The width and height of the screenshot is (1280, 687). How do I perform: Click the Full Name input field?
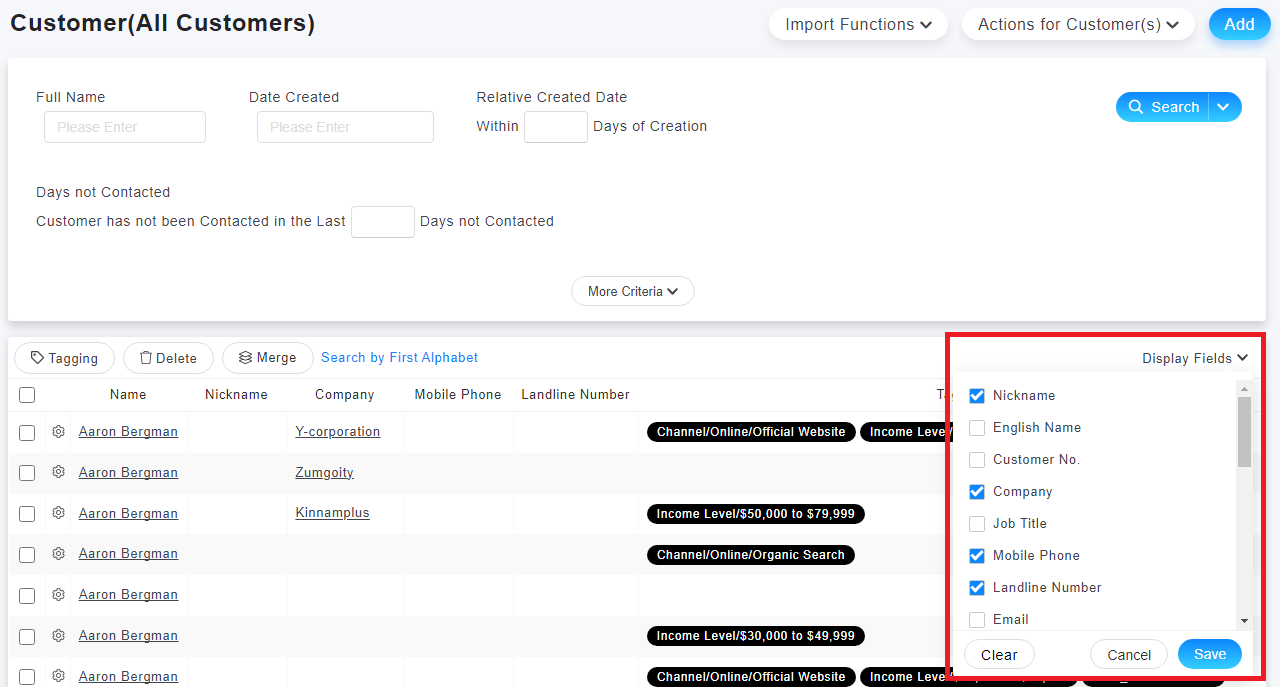click(125, 127)
